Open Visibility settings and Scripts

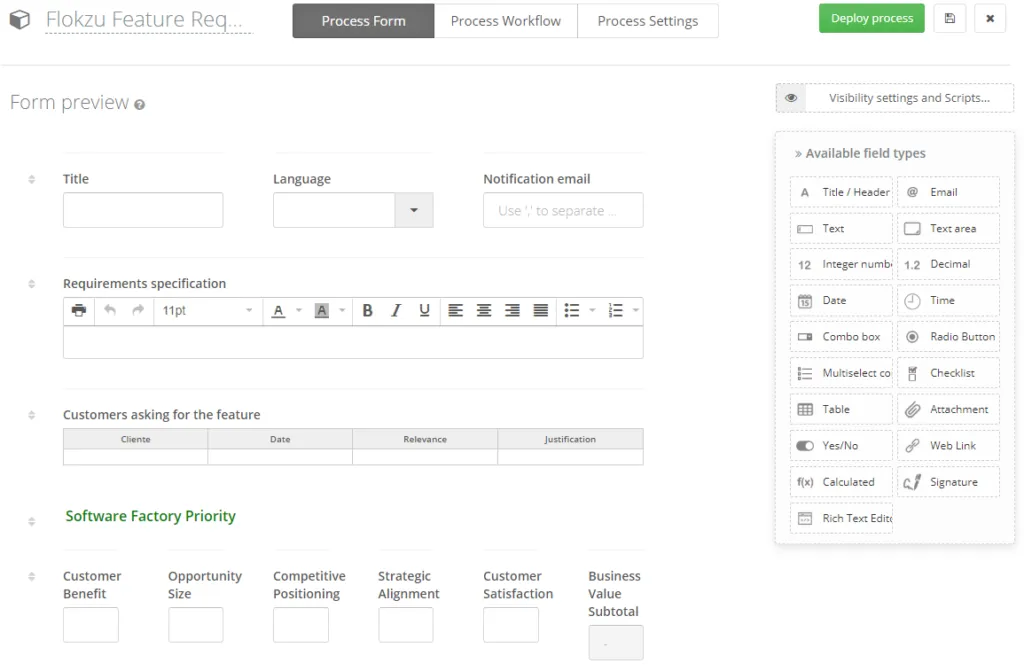click(909, 98)
